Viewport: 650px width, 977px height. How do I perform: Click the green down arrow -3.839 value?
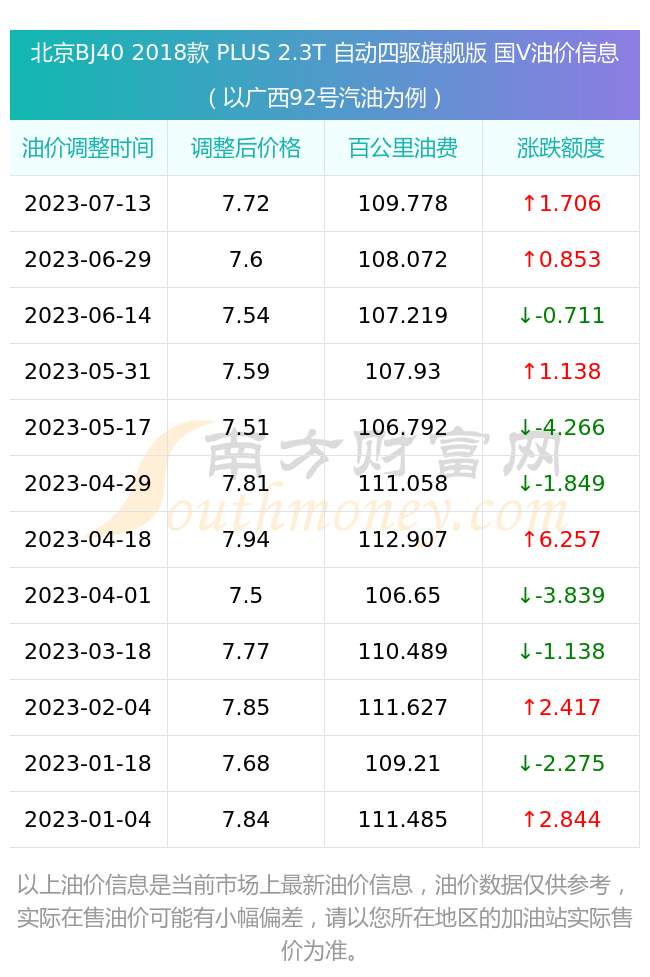tap(561, 595)
